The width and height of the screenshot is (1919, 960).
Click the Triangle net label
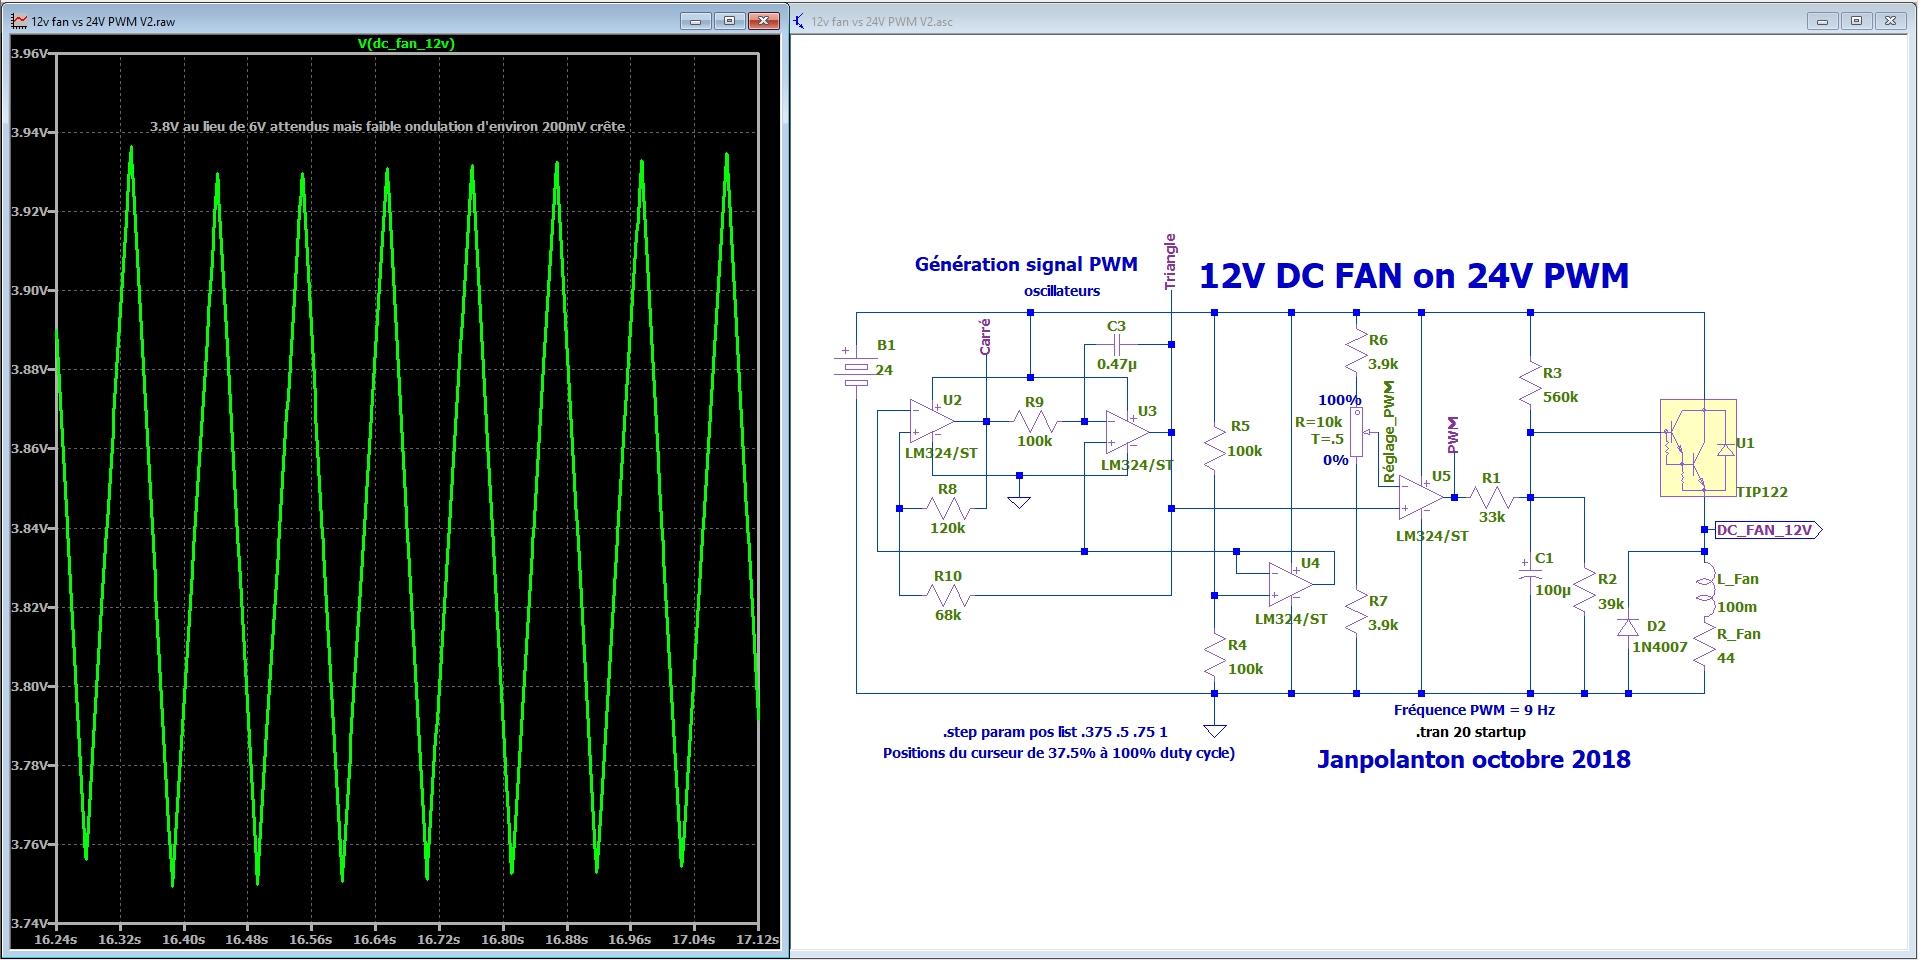1171,262
